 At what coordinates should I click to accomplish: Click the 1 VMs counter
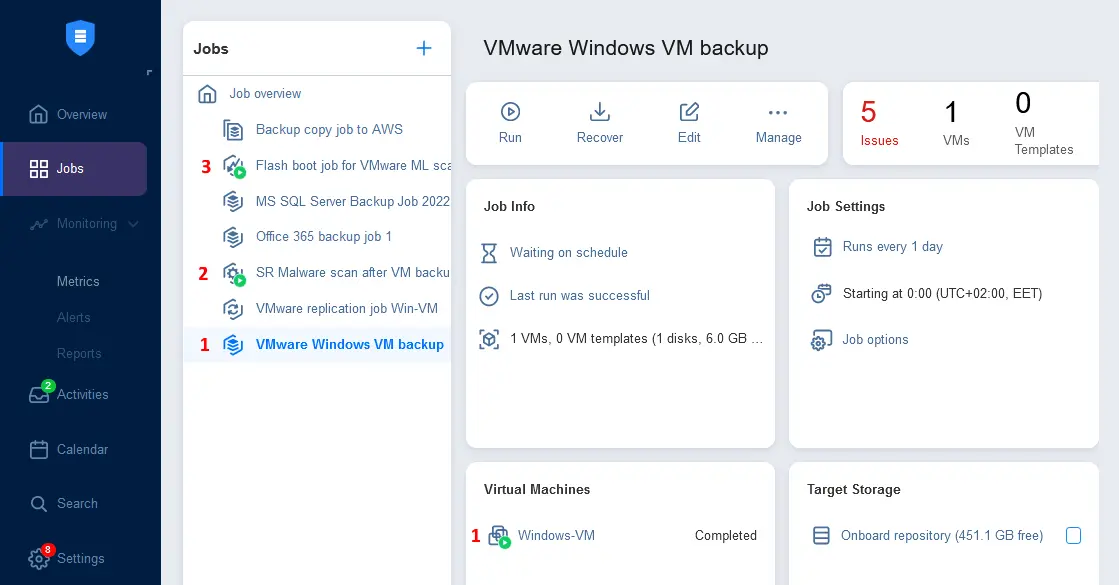click(x=956, y=123)
